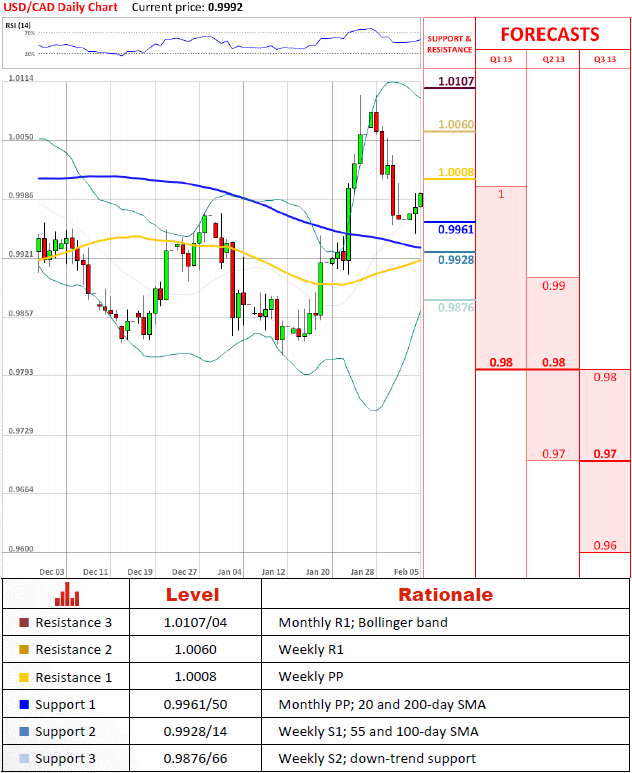Select the 'Resistance 3' row label
The width and height of the screenshot is (632, 773).
(73, 623)
